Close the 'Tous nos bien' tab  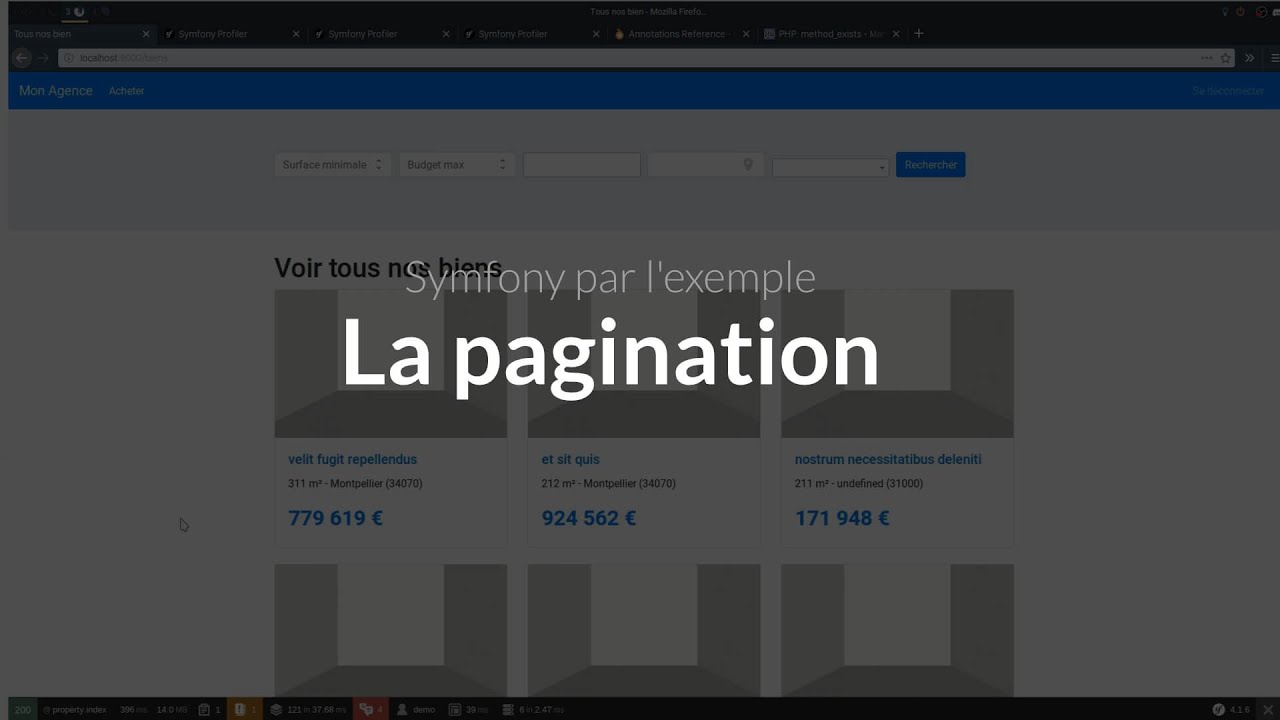coord(146,34)
